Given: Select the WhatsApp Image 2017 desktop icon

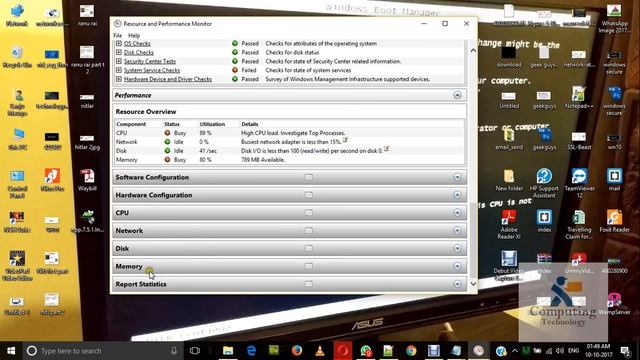Looking at the screenshot, I should [x=614, y=18].
